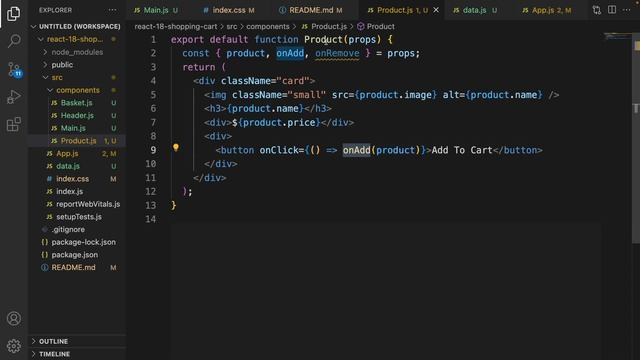Collapse the react-18-shop root folder
The image size is (640, 360).
77,39
